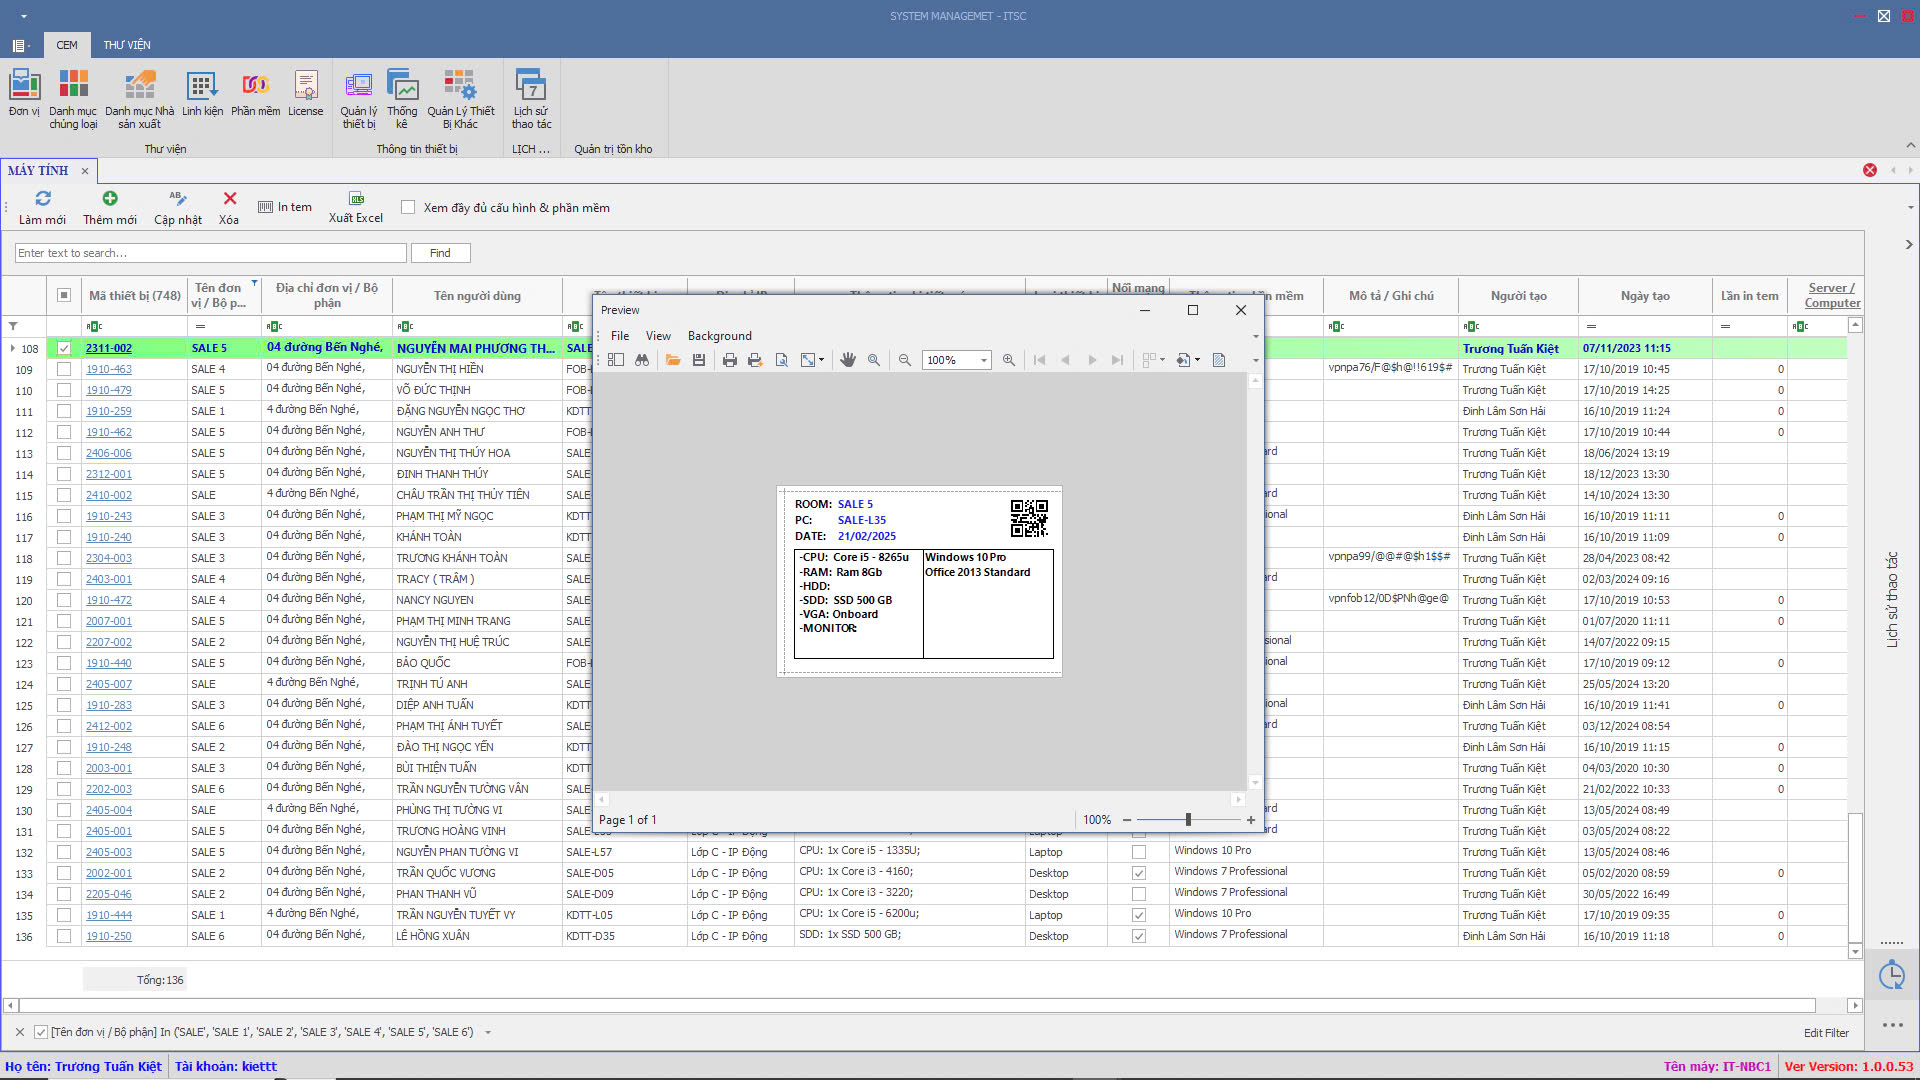Open Preview toolbar overflow options arrow

click(x=1256, y=360)
